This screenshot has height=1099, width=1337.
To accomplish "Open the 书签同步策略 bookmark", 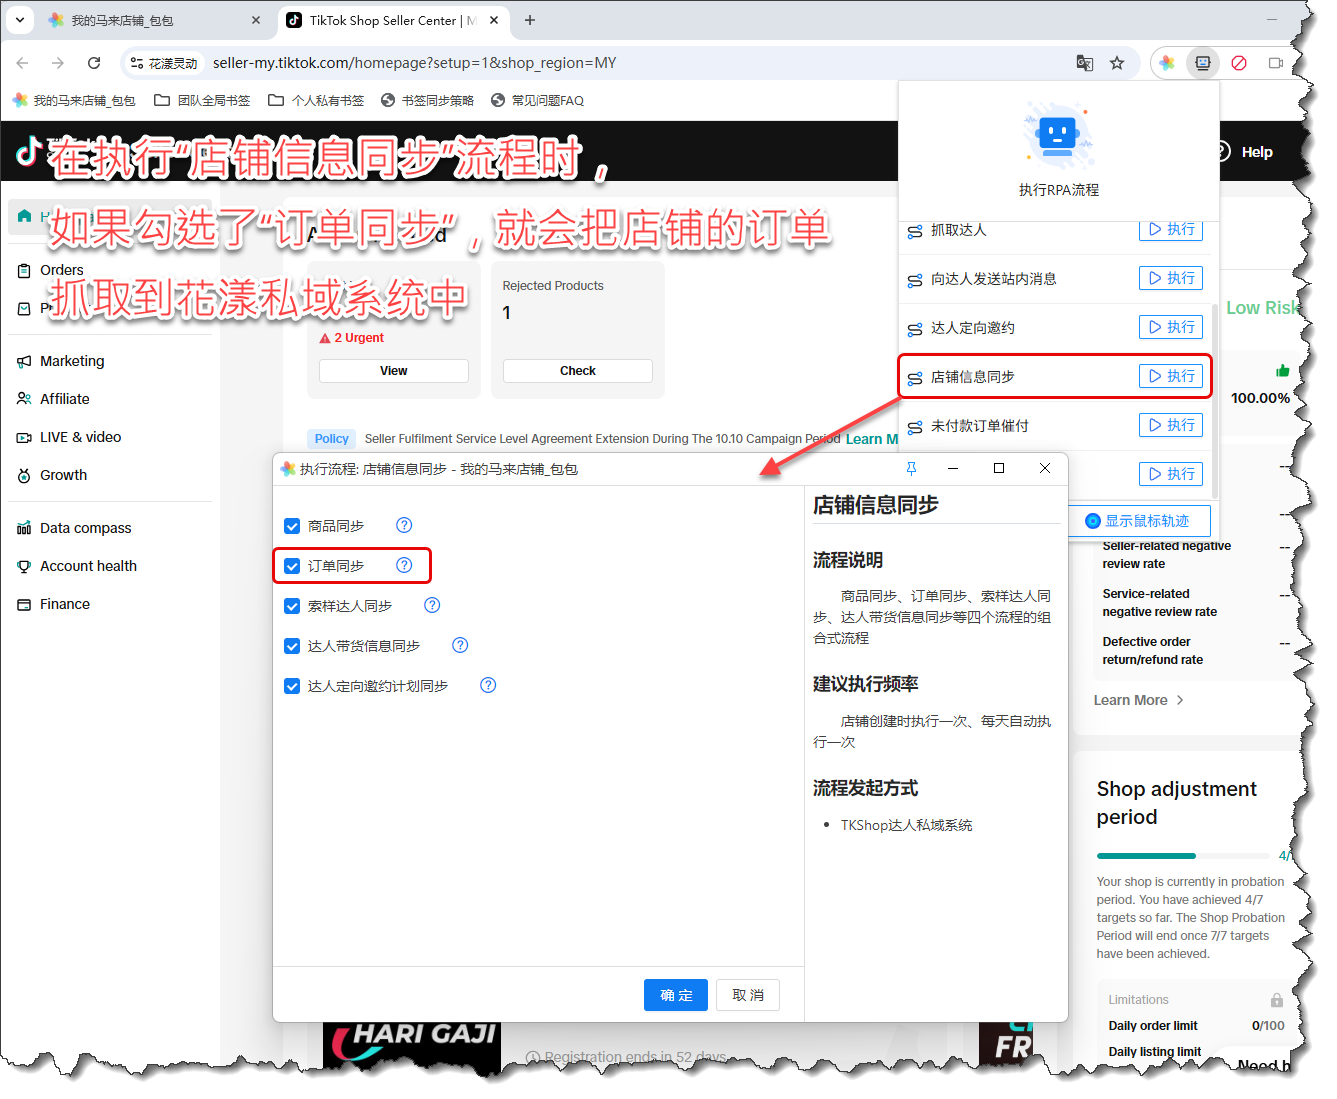I will coord(427,100).
